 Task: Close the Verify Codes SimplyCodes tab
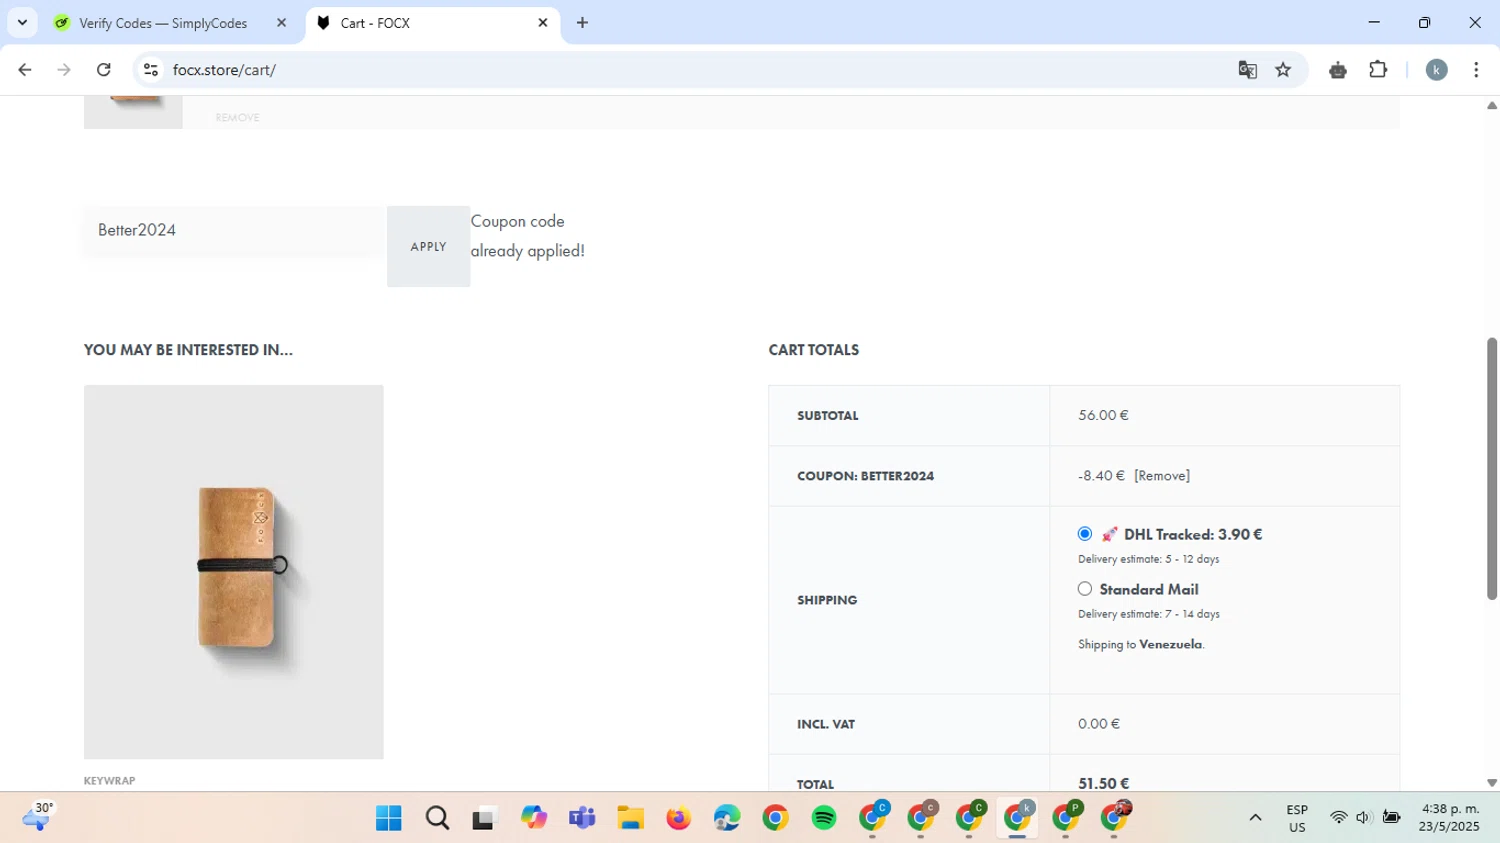click(x=281, y=23)
